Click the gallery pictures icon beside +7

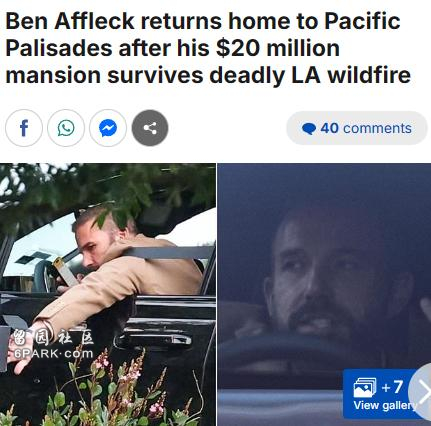[x=365, y=387]
